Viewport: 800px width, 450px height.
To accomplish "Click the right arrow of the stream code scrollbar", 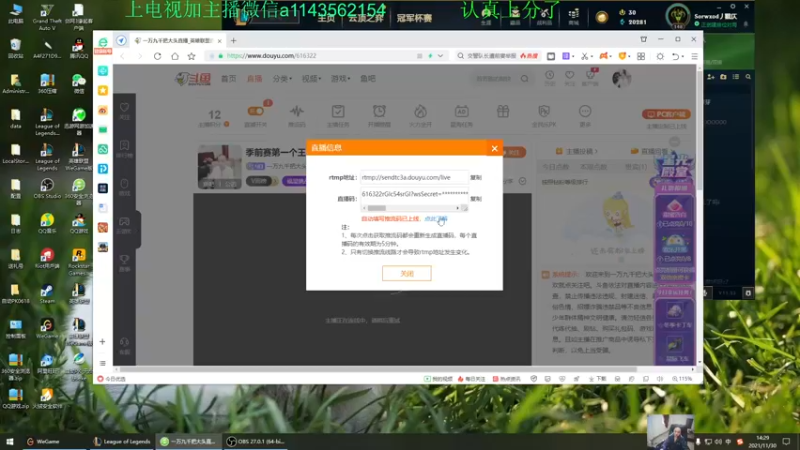I will 457,208.
